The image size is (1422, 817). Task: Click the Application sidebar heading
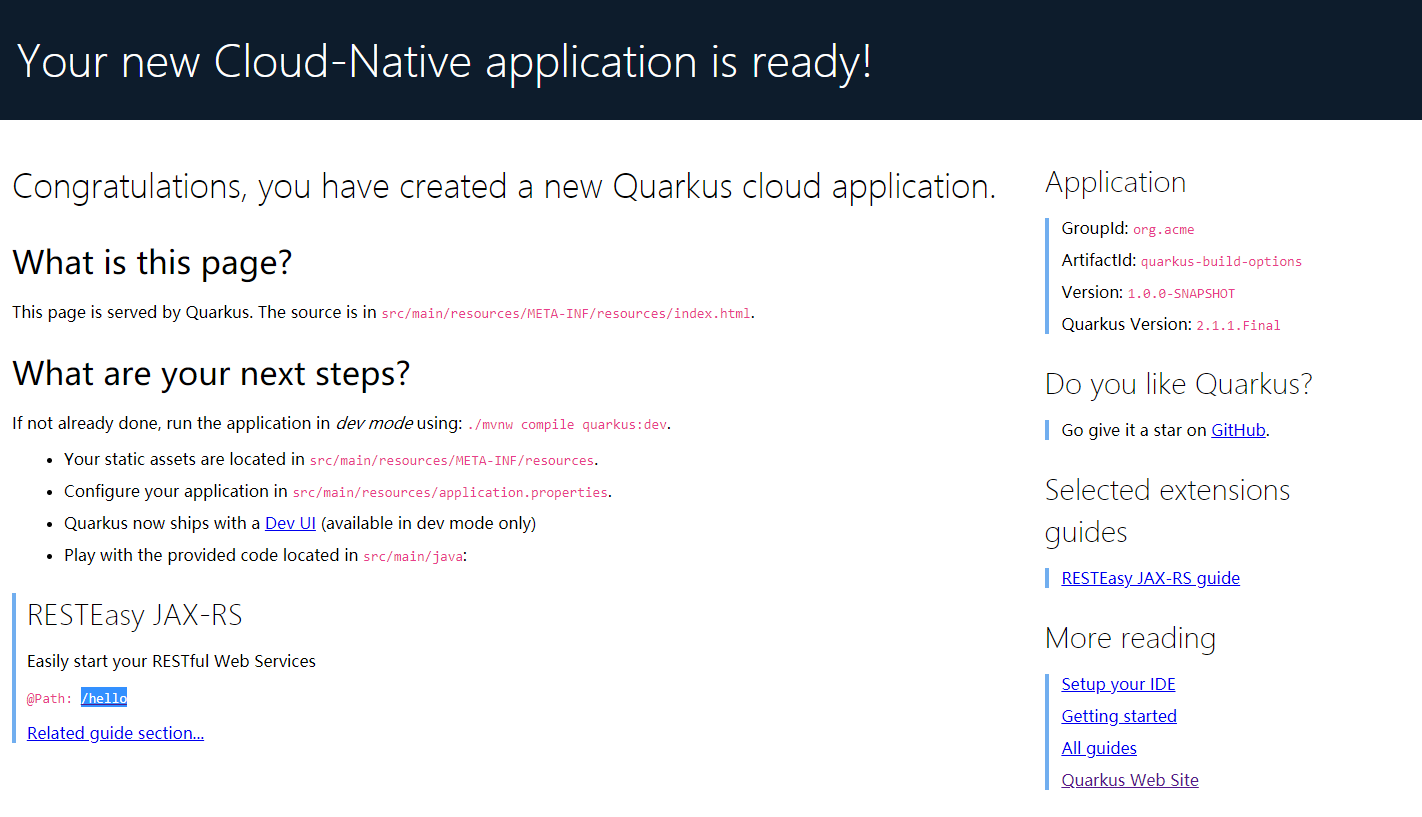coord(1115,182)
